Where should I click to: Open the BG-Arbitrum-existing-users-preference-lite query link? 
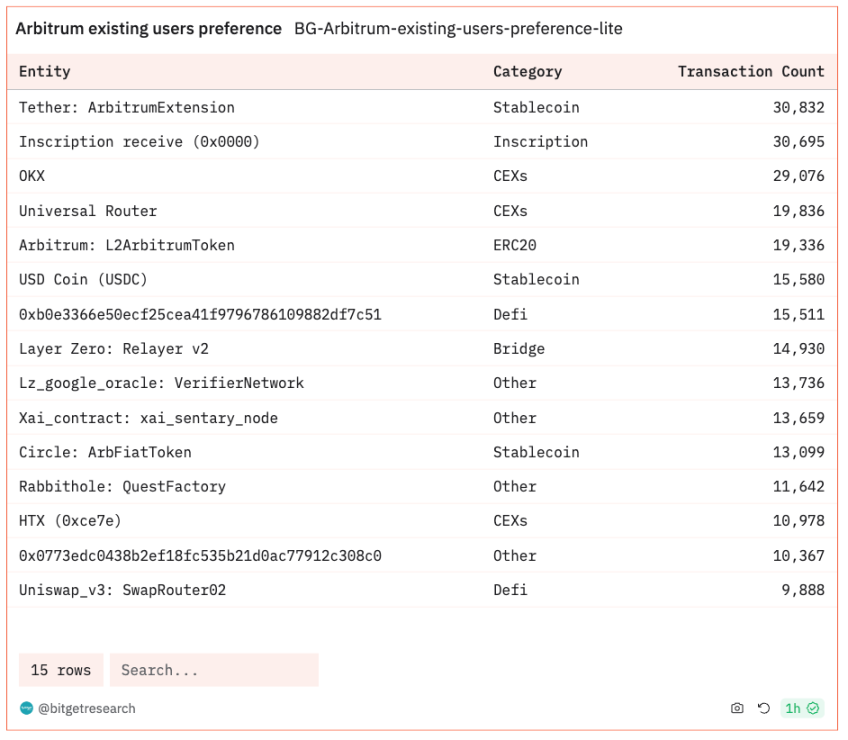pyautogui.click(x=458, y=29)
